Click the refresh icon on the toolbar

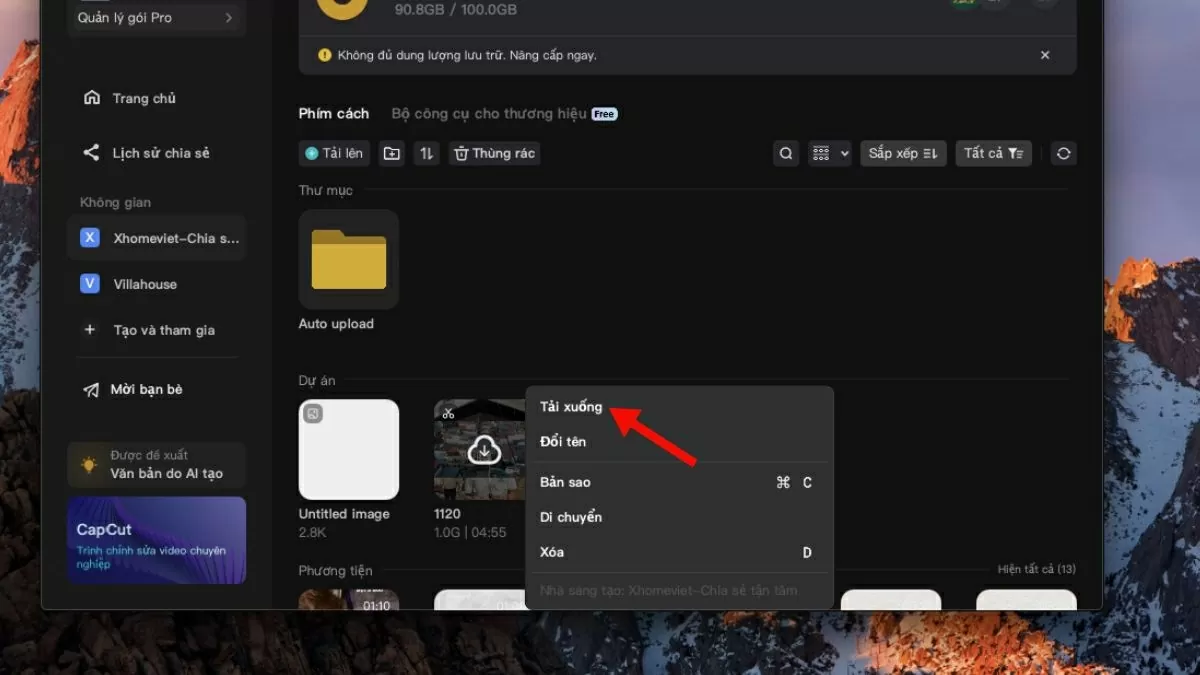pos(1063,153)
